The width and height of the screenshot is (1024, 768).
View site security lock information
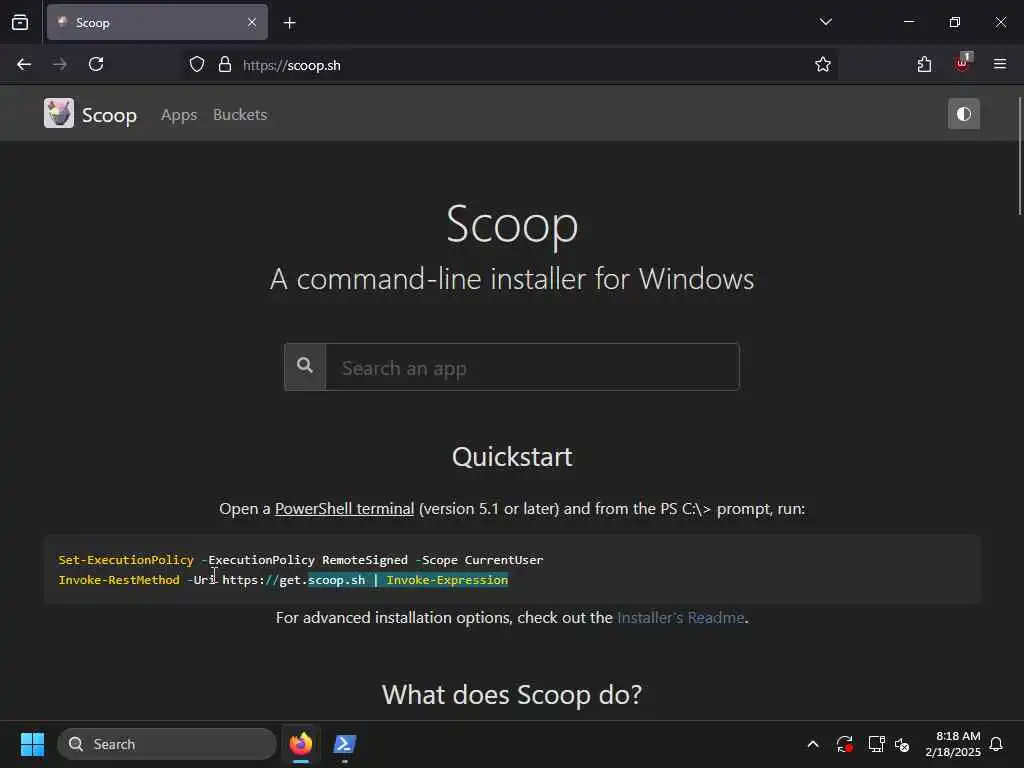tap(225, 65)
